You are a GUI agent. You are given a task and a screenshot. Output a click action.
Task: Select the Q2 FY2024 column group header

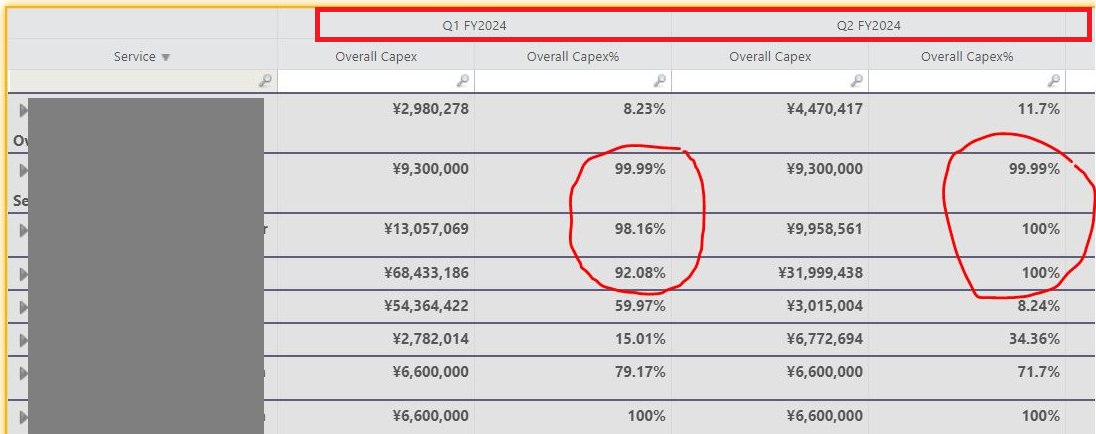point(869,26)
